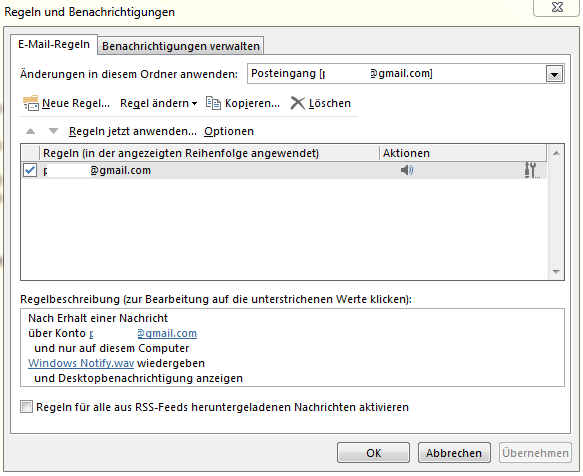Switch to Benachrichtigungen verwalten tab
This screenshot has height=476, width=583.
[181, 46]
